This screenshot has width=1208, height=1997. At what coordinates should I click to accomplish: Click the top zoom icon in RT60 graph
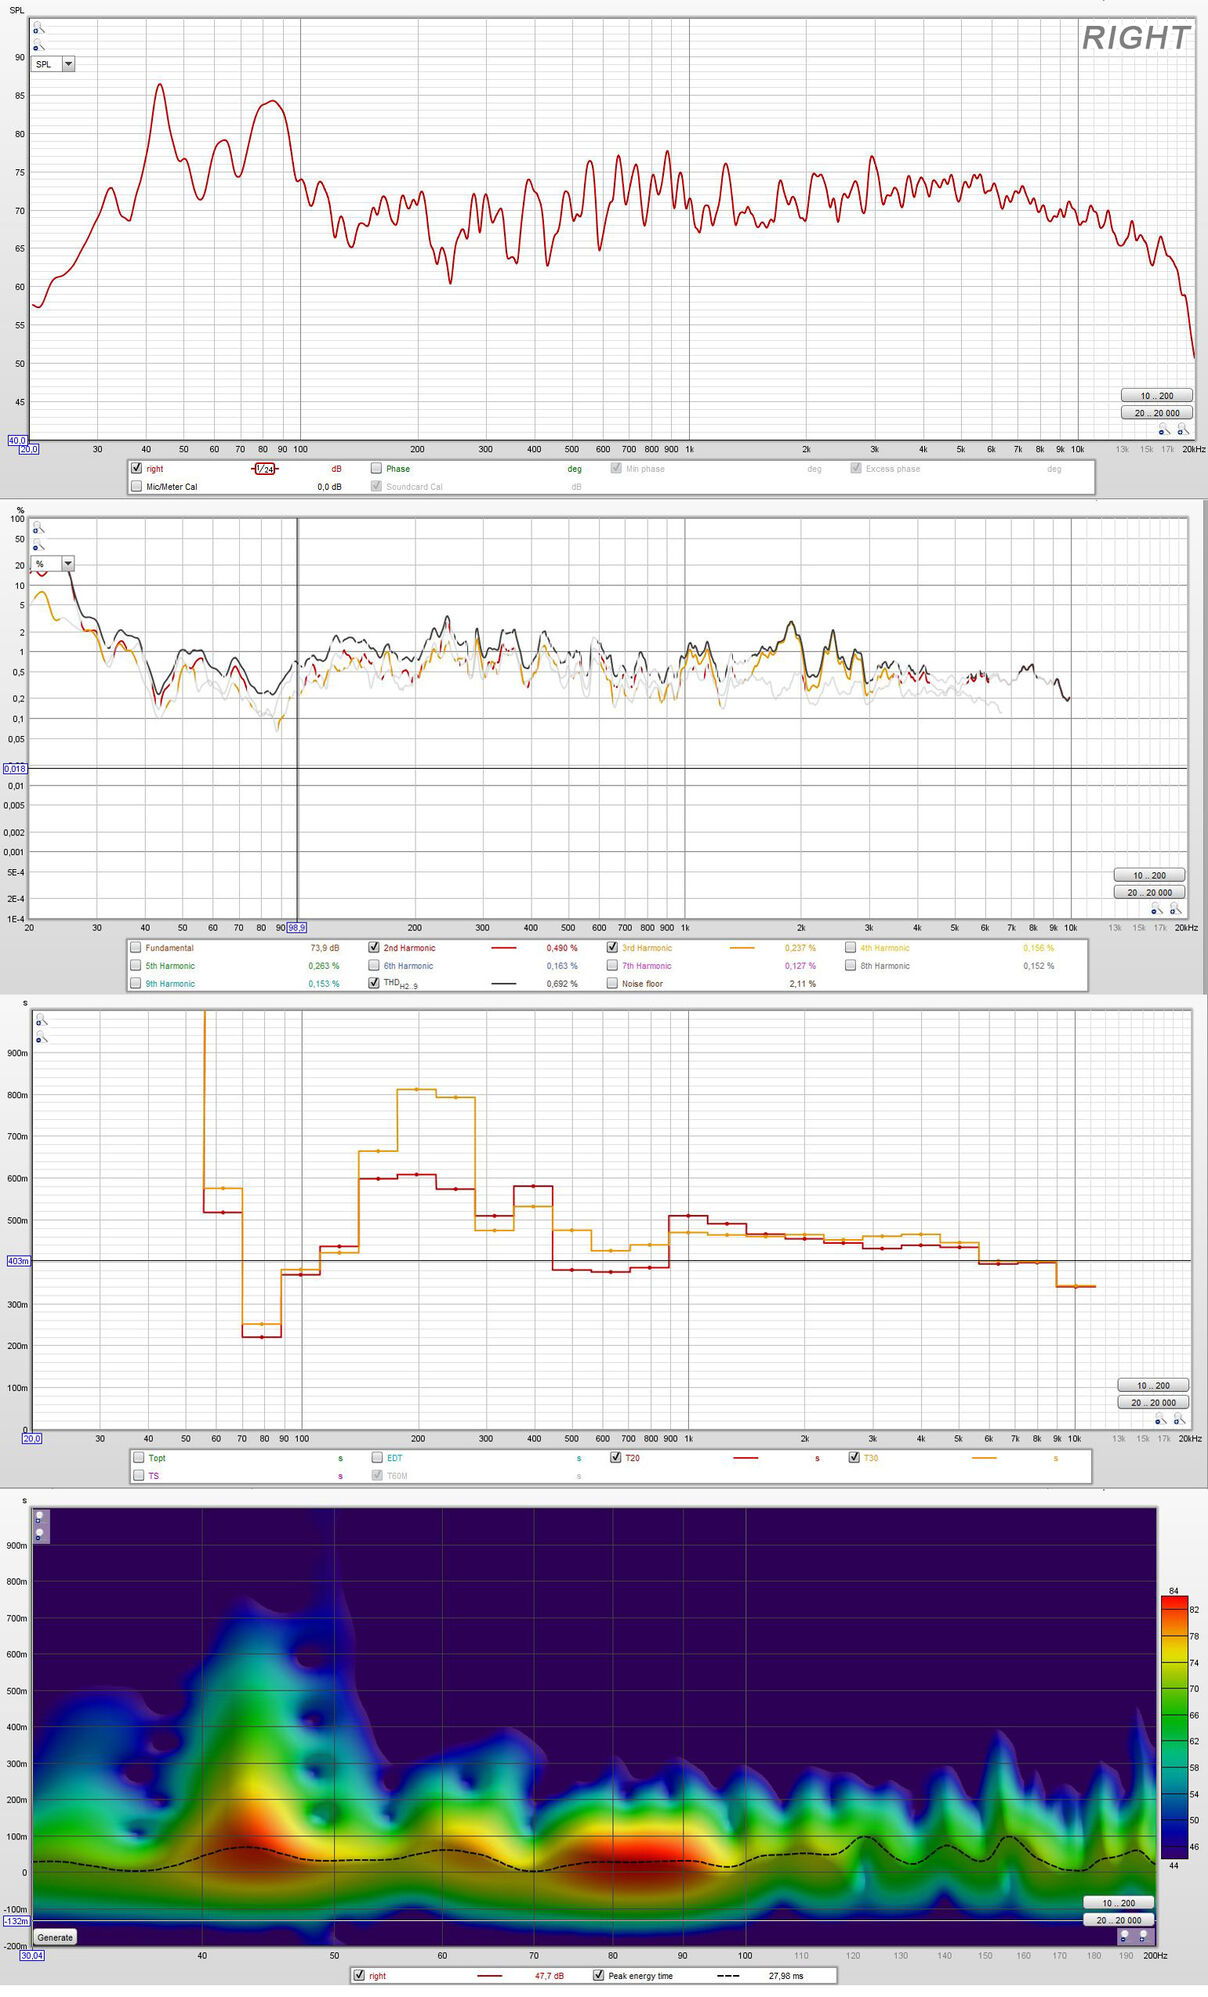[41, 1020]
